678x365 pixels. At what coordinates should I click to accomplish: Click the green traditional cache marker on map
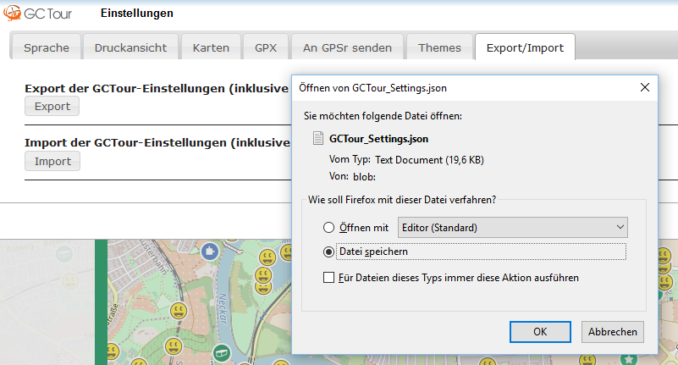(x=221, y=352)
